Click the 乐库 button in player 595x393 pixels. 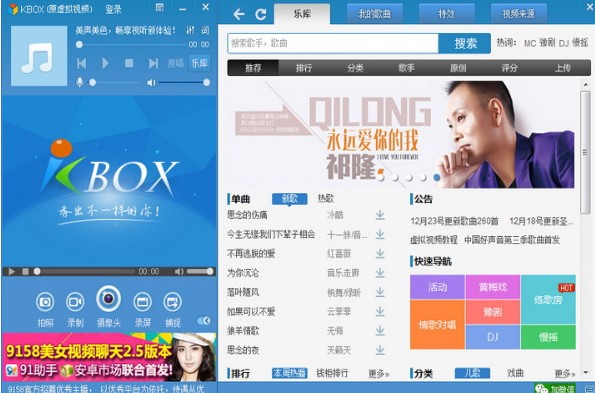199,63
